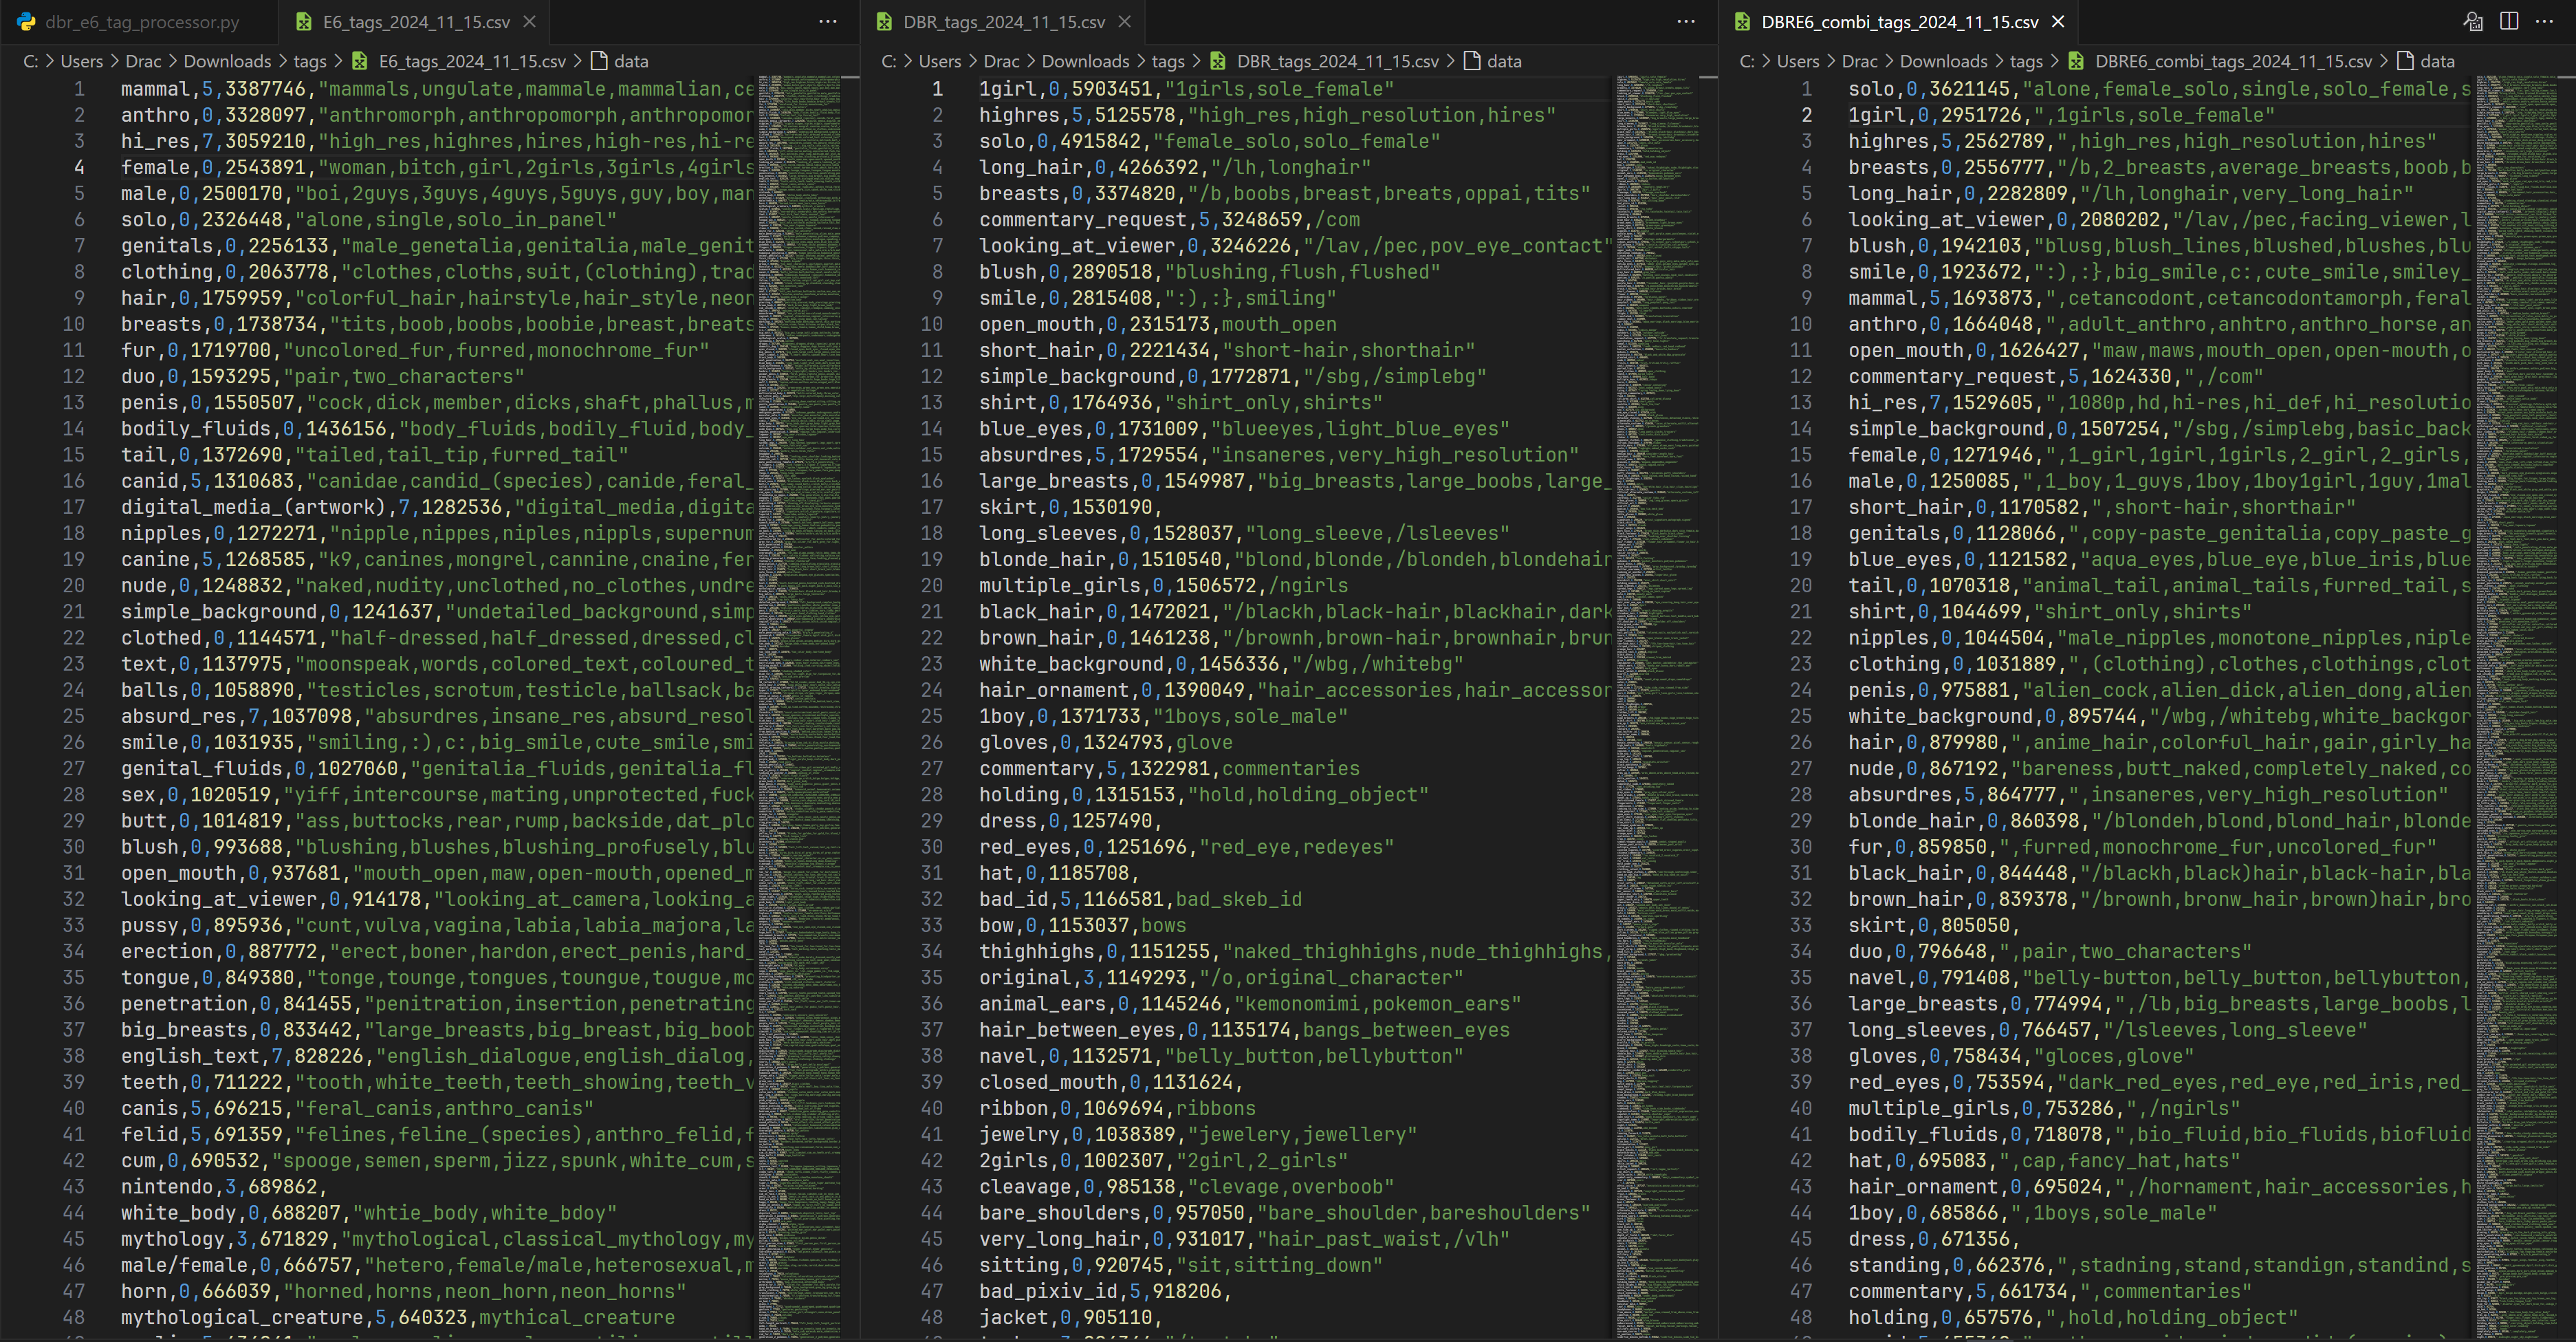This screenshot has height=1342, width=2576.
Task: Open More Actions ellipsis above the E6_tags editor
Action: [x=828, y=21]
